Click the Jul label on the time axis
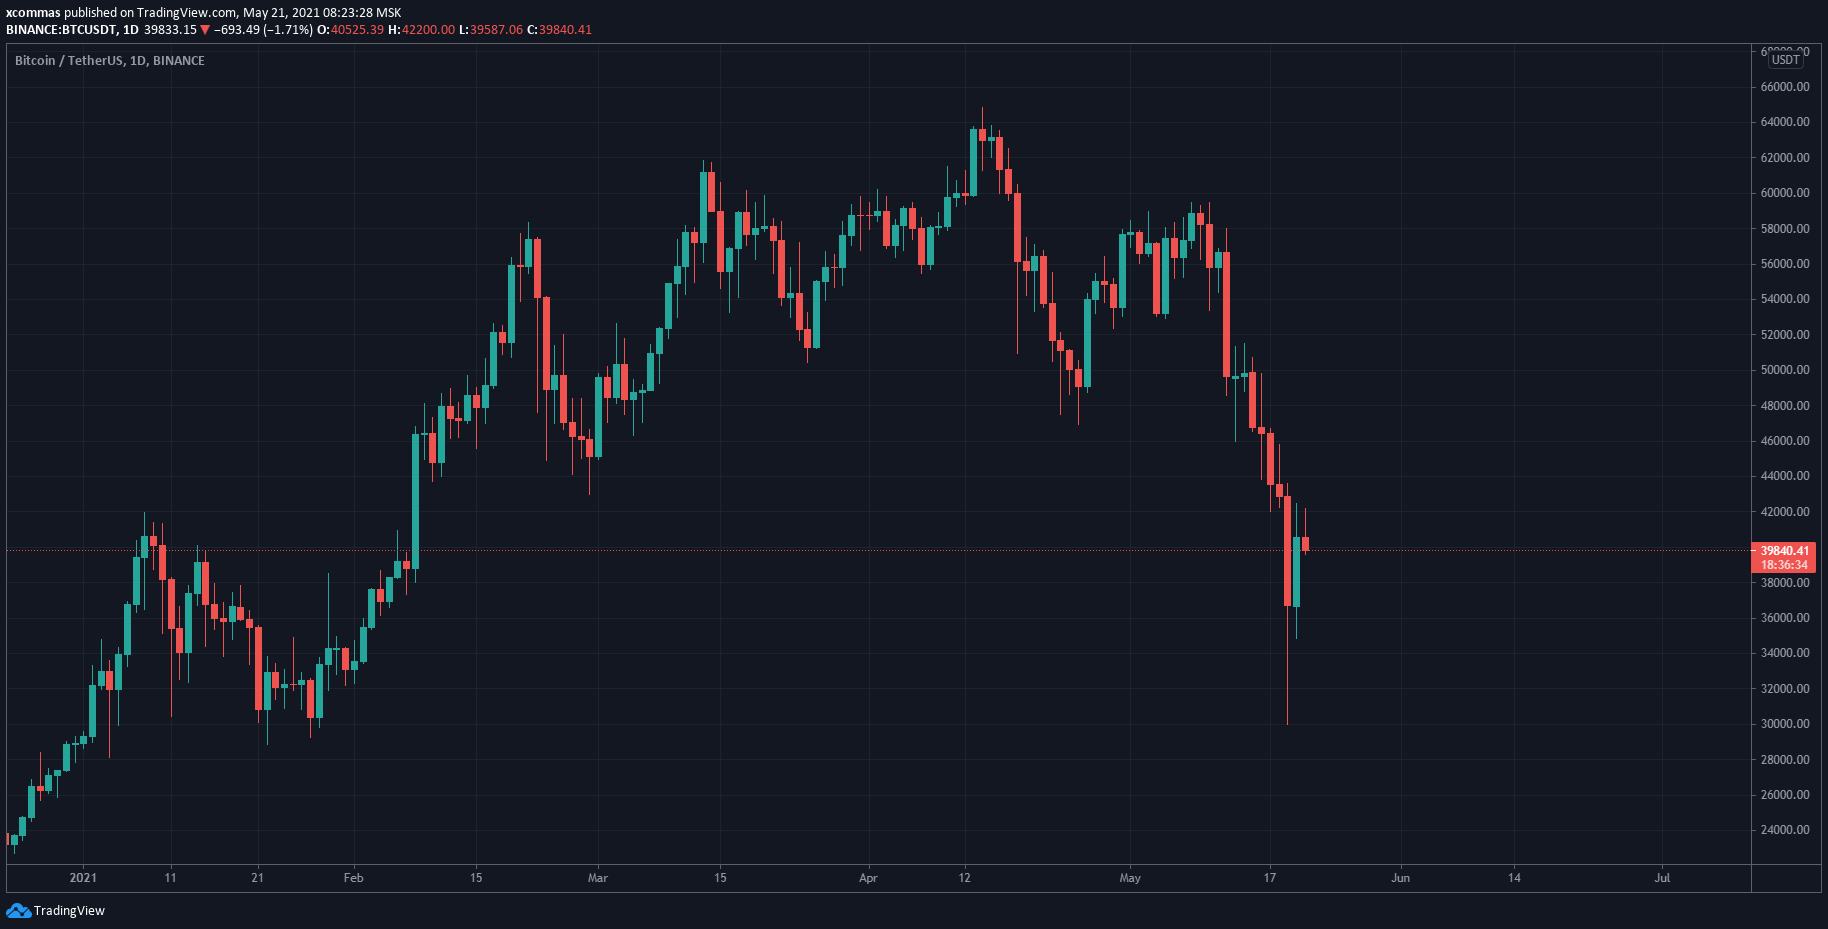 pos(1662,878)
